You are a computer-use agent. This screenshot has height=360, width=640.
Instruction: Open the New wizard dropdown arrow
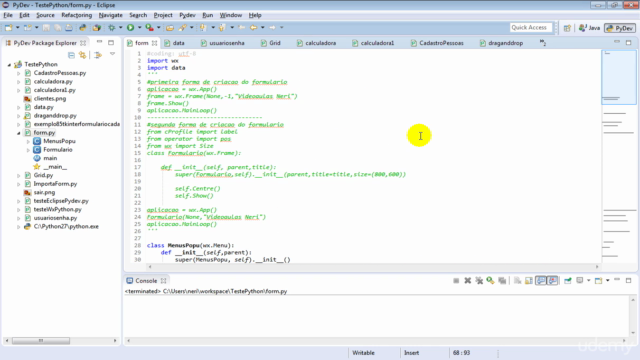click(x=17, y=28)
